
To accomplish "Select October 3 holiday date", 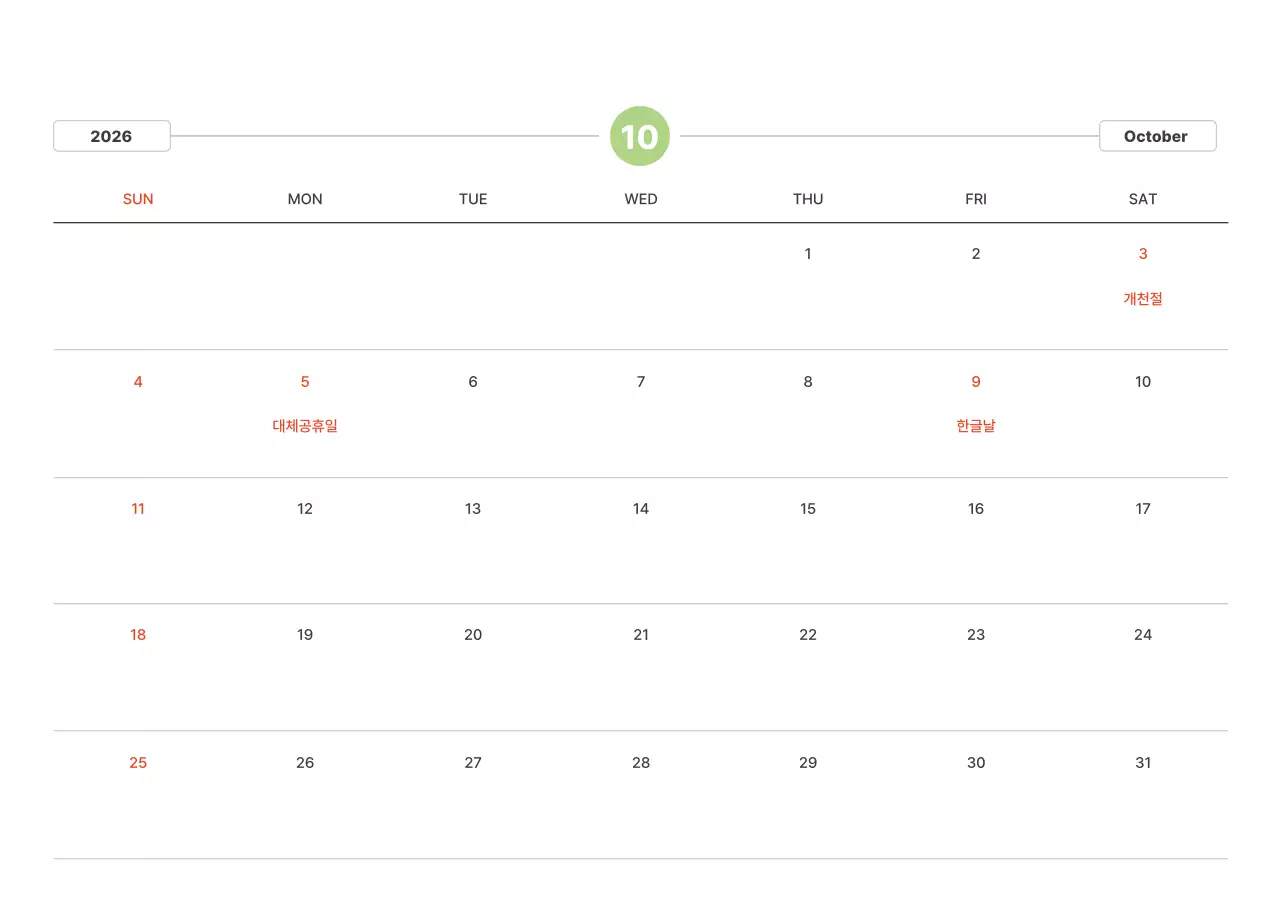I will 1143,254.
